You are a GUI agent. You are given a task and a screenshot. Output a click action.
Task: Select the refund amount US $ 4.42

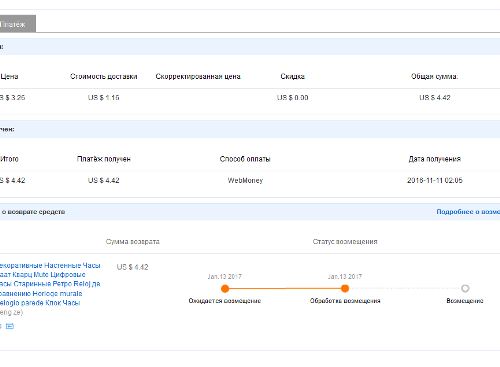[x=132, y=267]
